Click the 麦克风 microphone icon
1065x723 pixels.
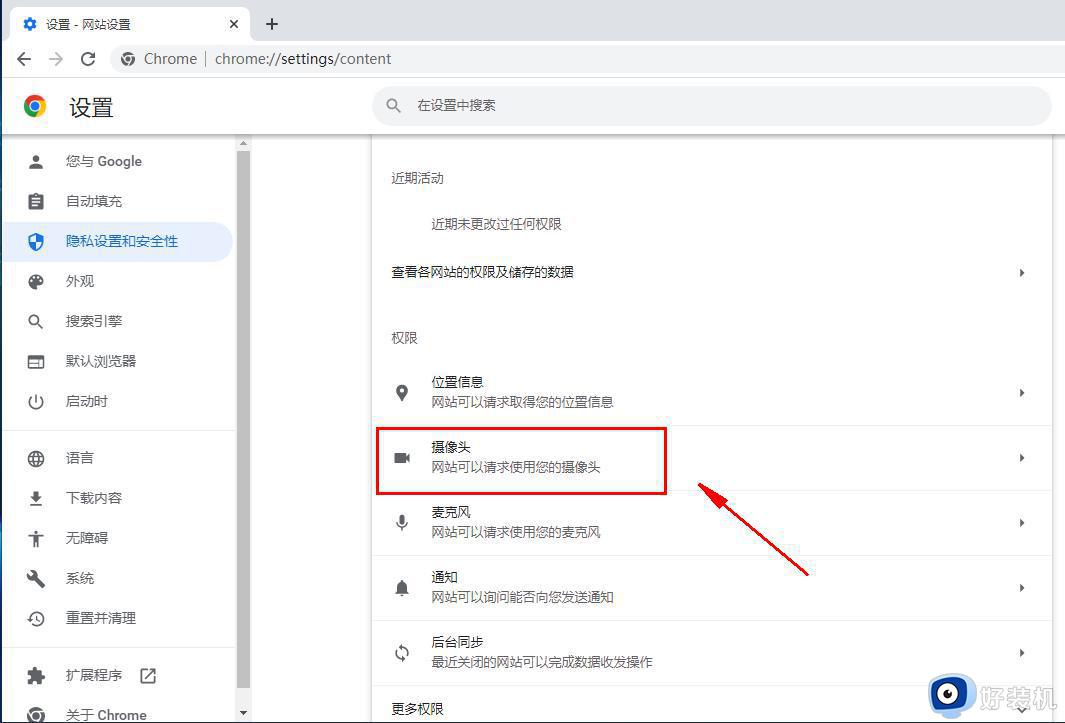coord(402,521)
